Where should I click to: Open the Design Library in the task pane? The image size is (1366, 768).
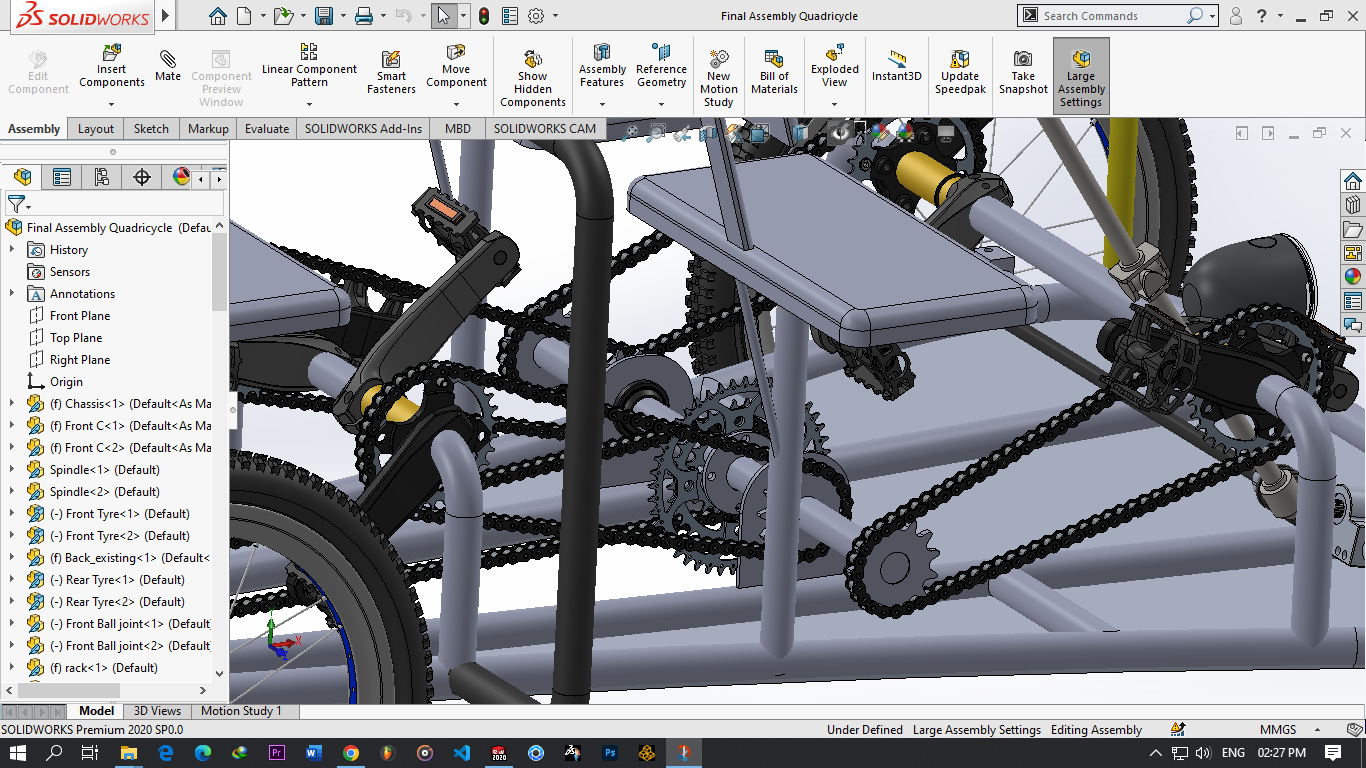[x=1353, y=204]
